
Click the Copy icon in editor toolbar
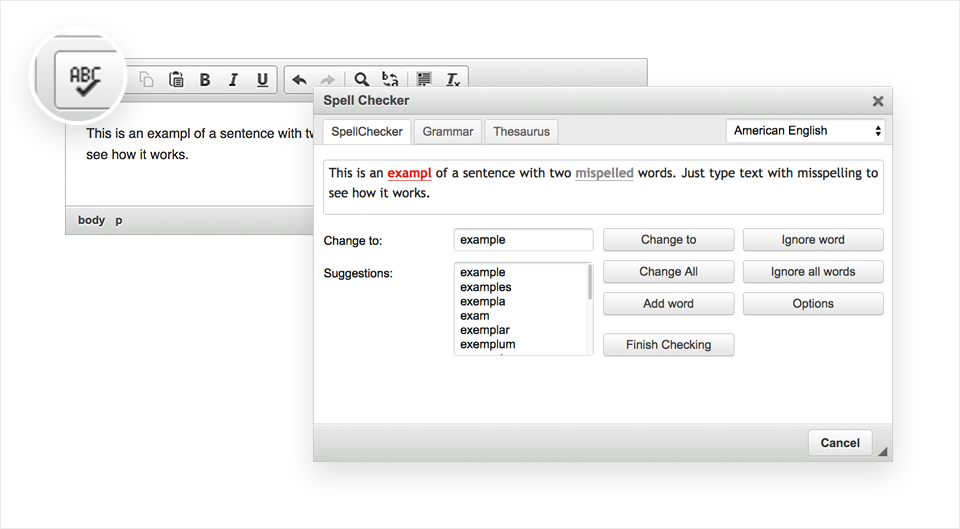pos(146,80)
